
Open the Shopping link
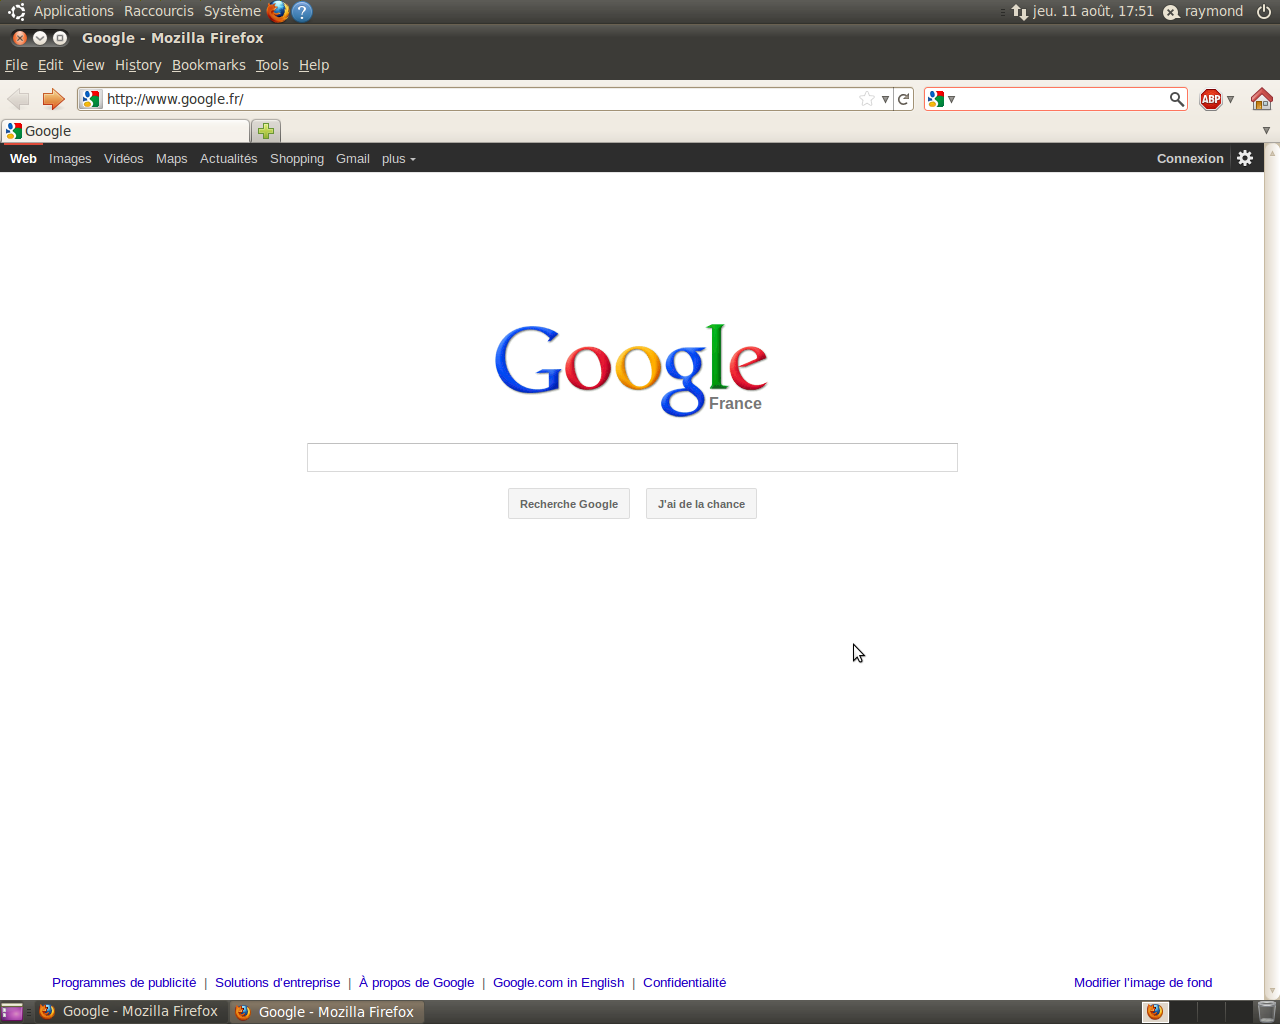click(297, 159)
